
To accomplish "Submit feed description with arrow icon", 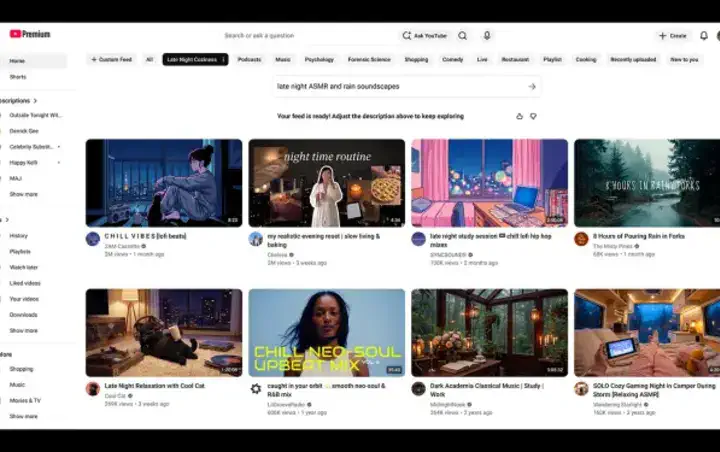I will pyautogui.click(x=532, y=86).
